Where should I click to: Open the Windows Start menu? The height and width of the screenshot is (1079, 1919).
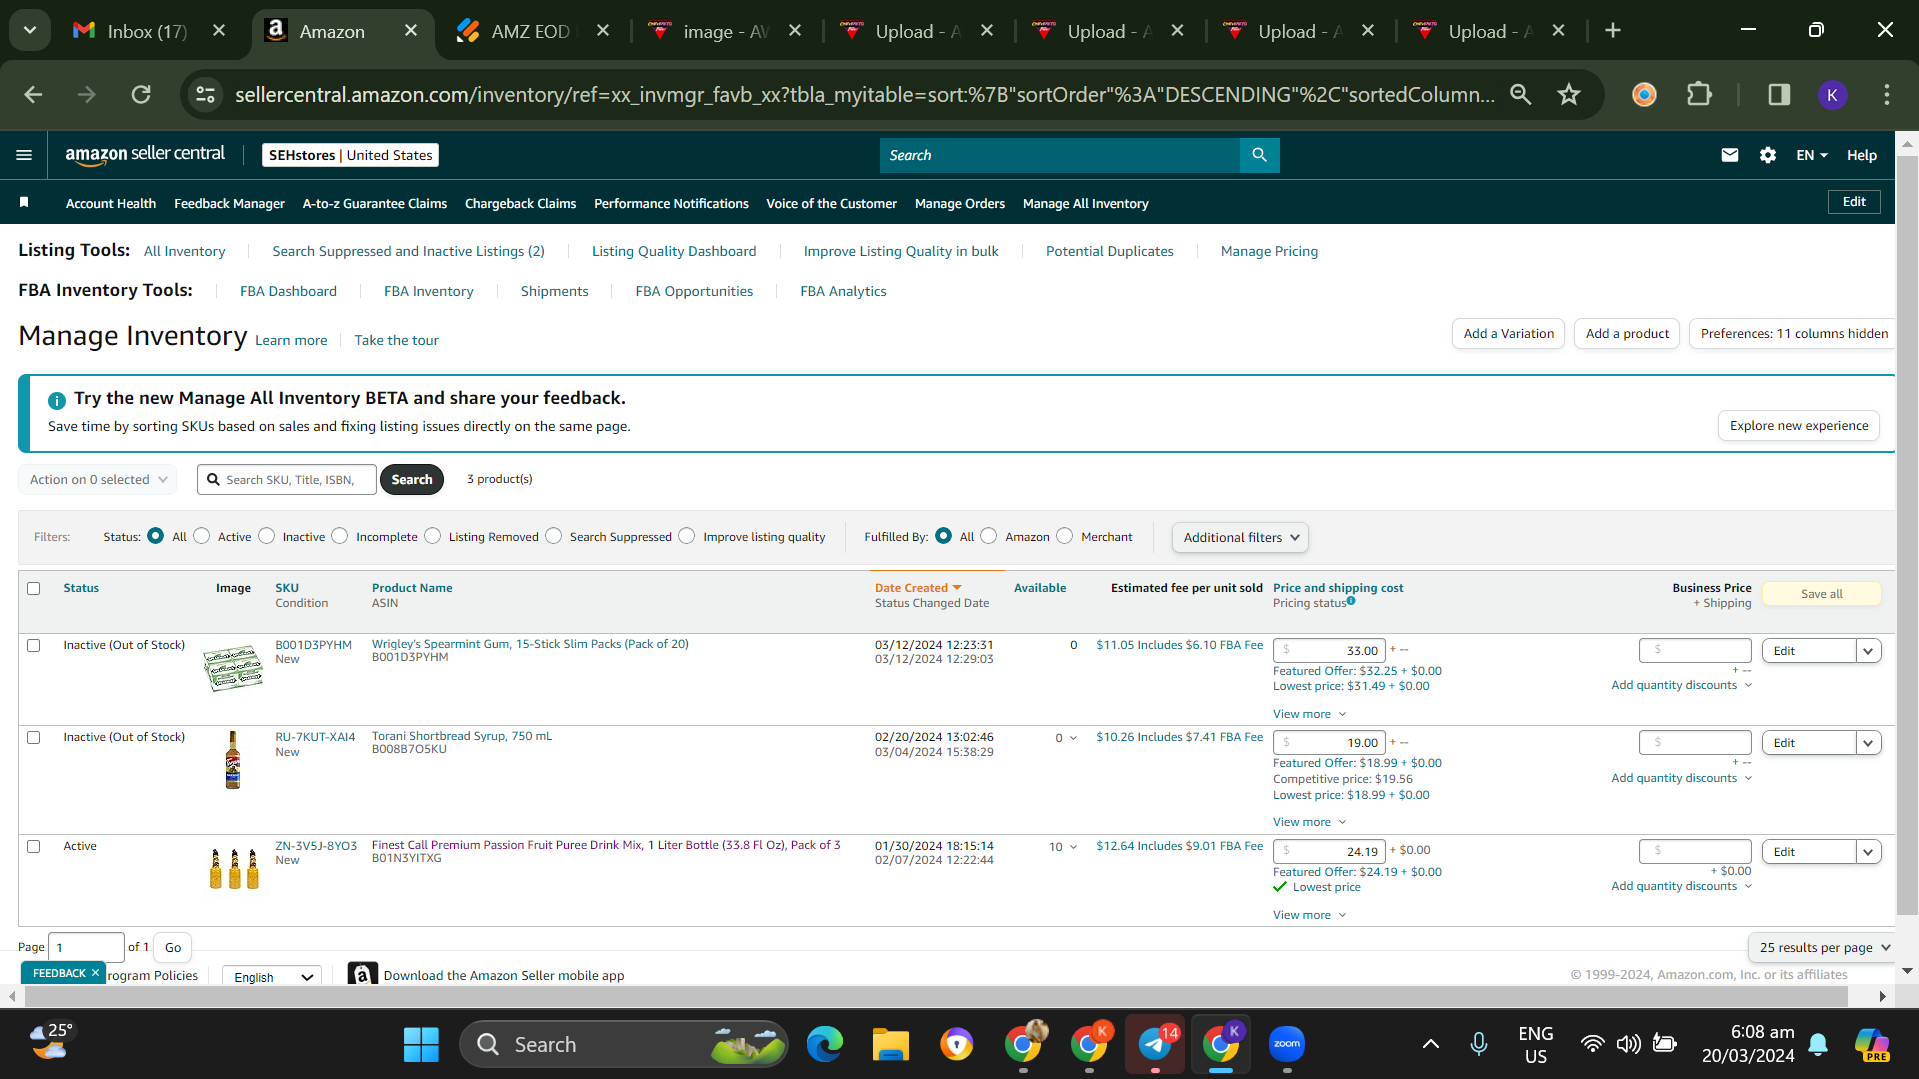click(x=421, y=1045)
